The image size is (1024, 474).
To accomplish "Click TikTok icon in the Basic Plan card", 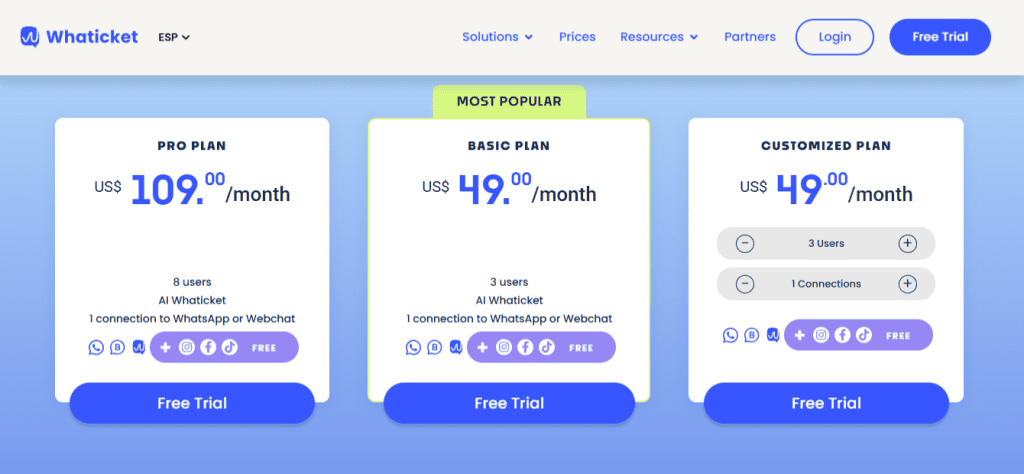I will coord(546,348).
